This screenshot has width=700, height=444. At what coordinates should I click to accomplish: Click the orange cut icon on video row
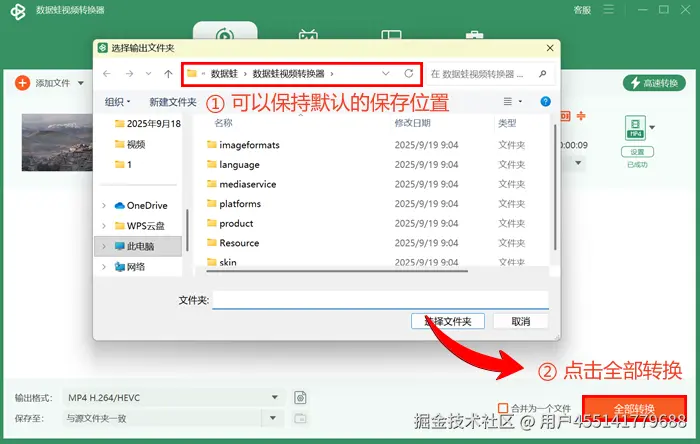click(581, 116)
